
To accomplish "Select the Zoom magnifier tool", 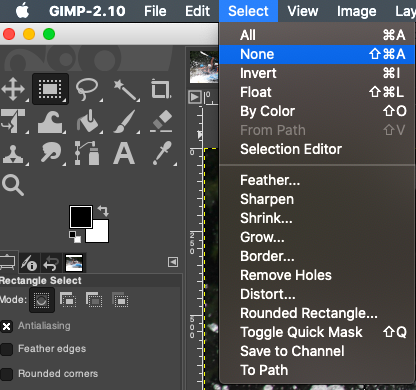I will (13, 185).
